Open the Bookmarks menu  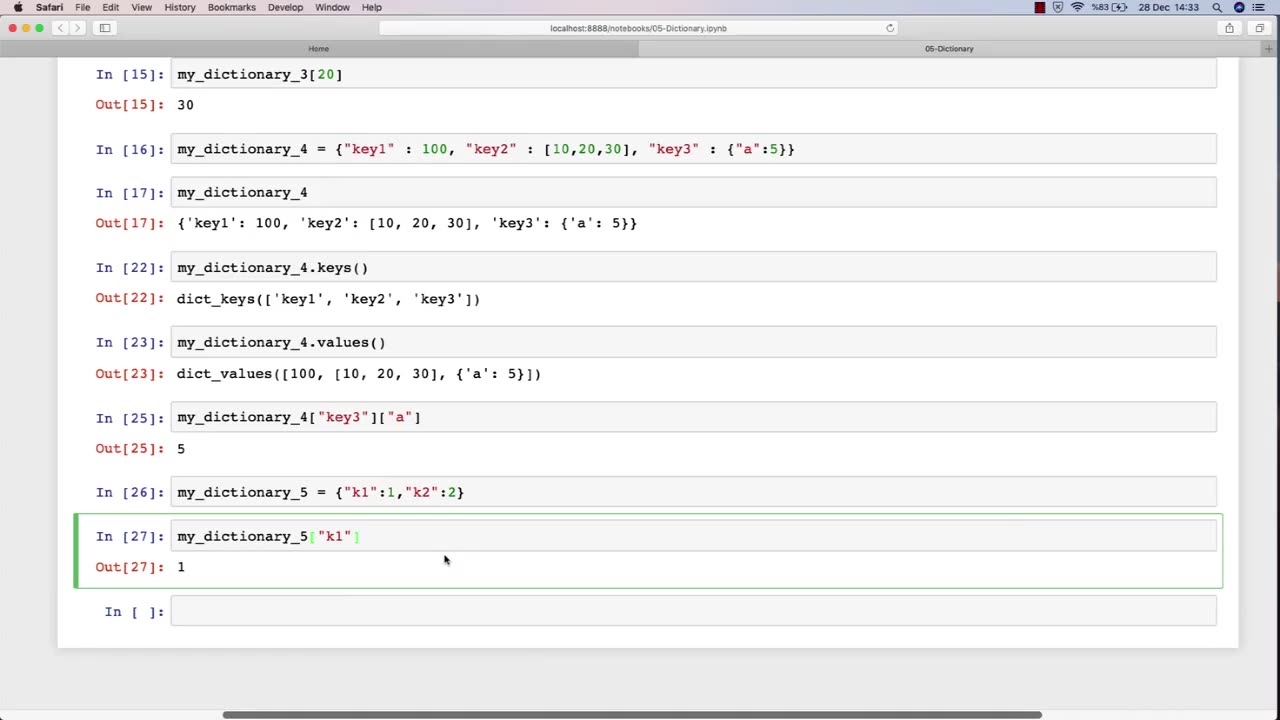pos(231,7)
